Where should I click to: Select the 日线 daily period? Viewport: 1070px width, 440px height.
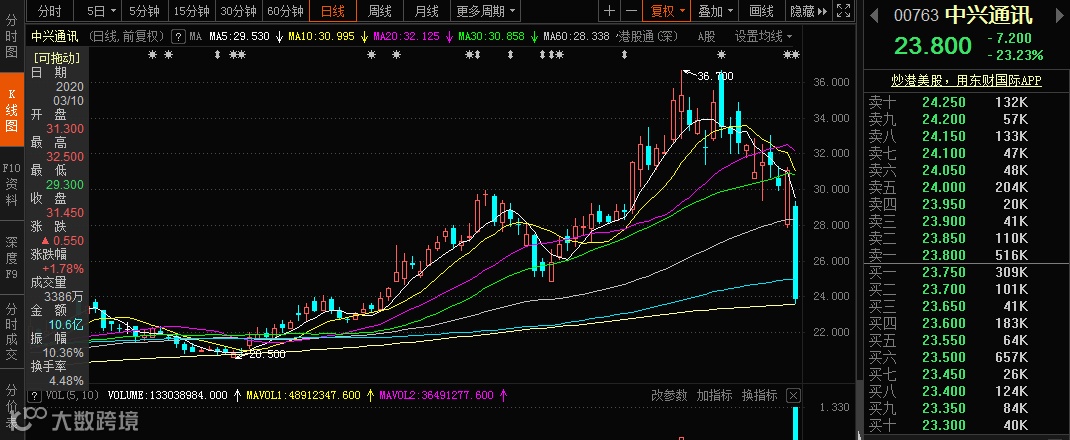(x=332, y=11)
